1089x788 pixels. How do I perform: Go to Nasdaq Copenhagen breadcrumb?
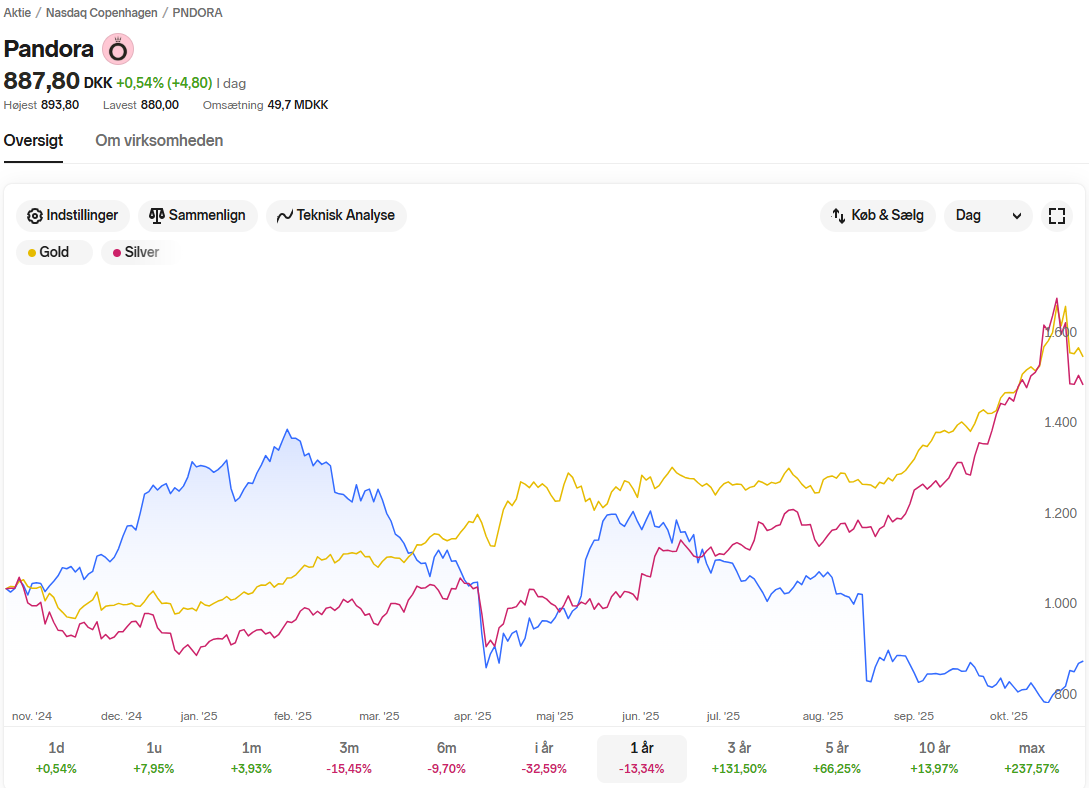tap(101, 12)
